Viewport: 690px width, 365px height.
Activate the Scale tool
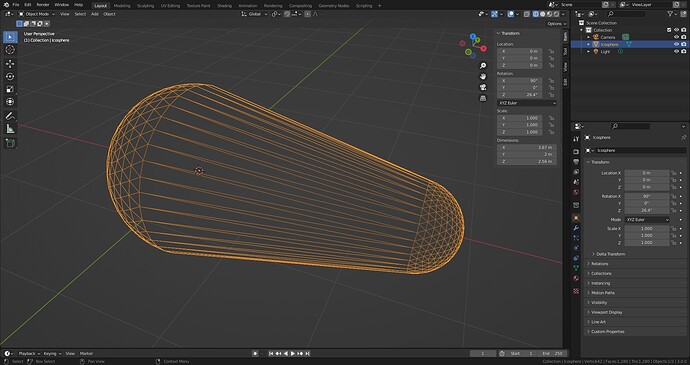(10, 89)
